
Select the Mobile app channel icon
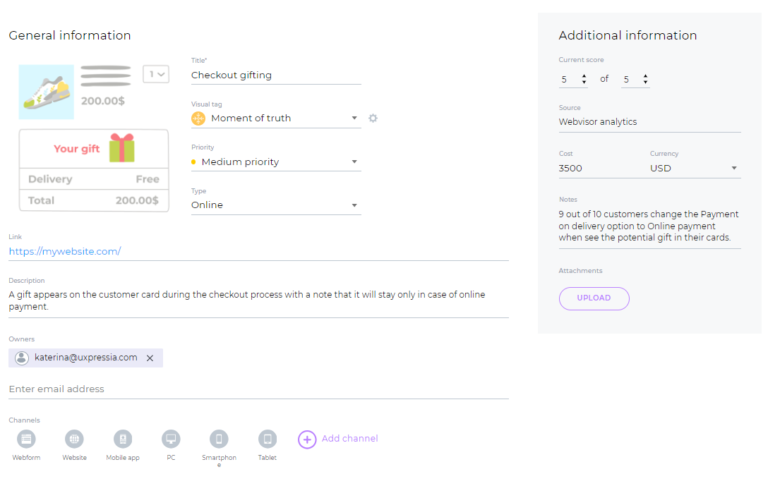[x=123, y=439]
